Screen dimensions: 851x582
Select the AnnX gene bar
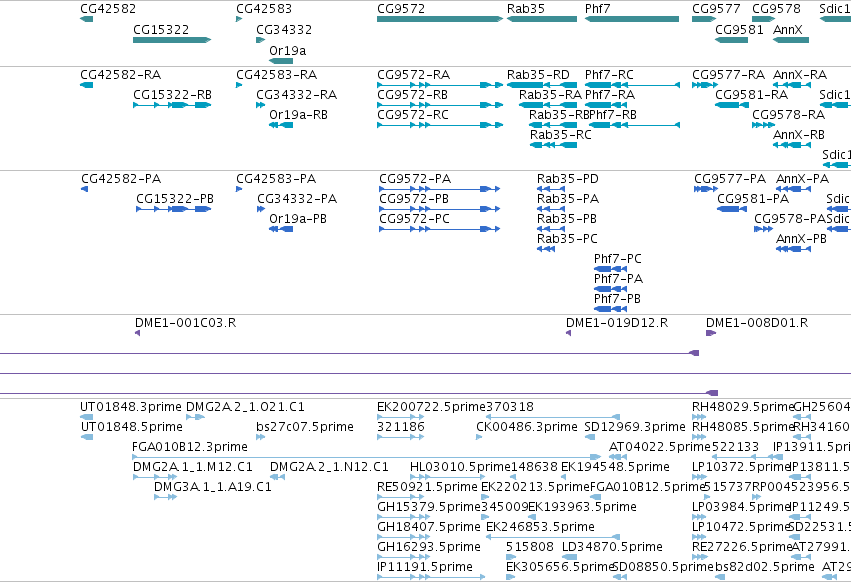click(x=791, y=40)
